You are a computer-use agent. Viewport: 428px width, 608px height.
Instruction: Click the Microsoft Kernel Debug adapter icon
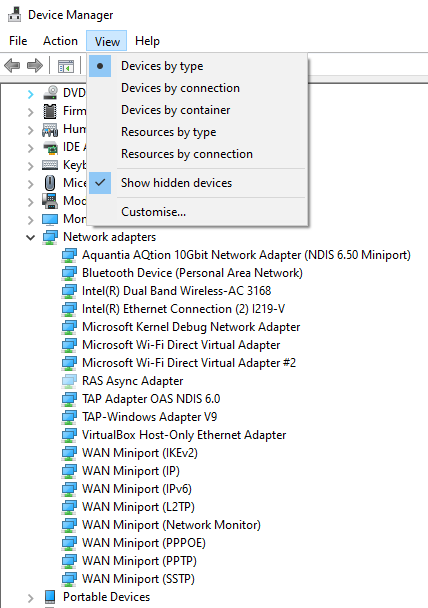[x=69, y=327]
